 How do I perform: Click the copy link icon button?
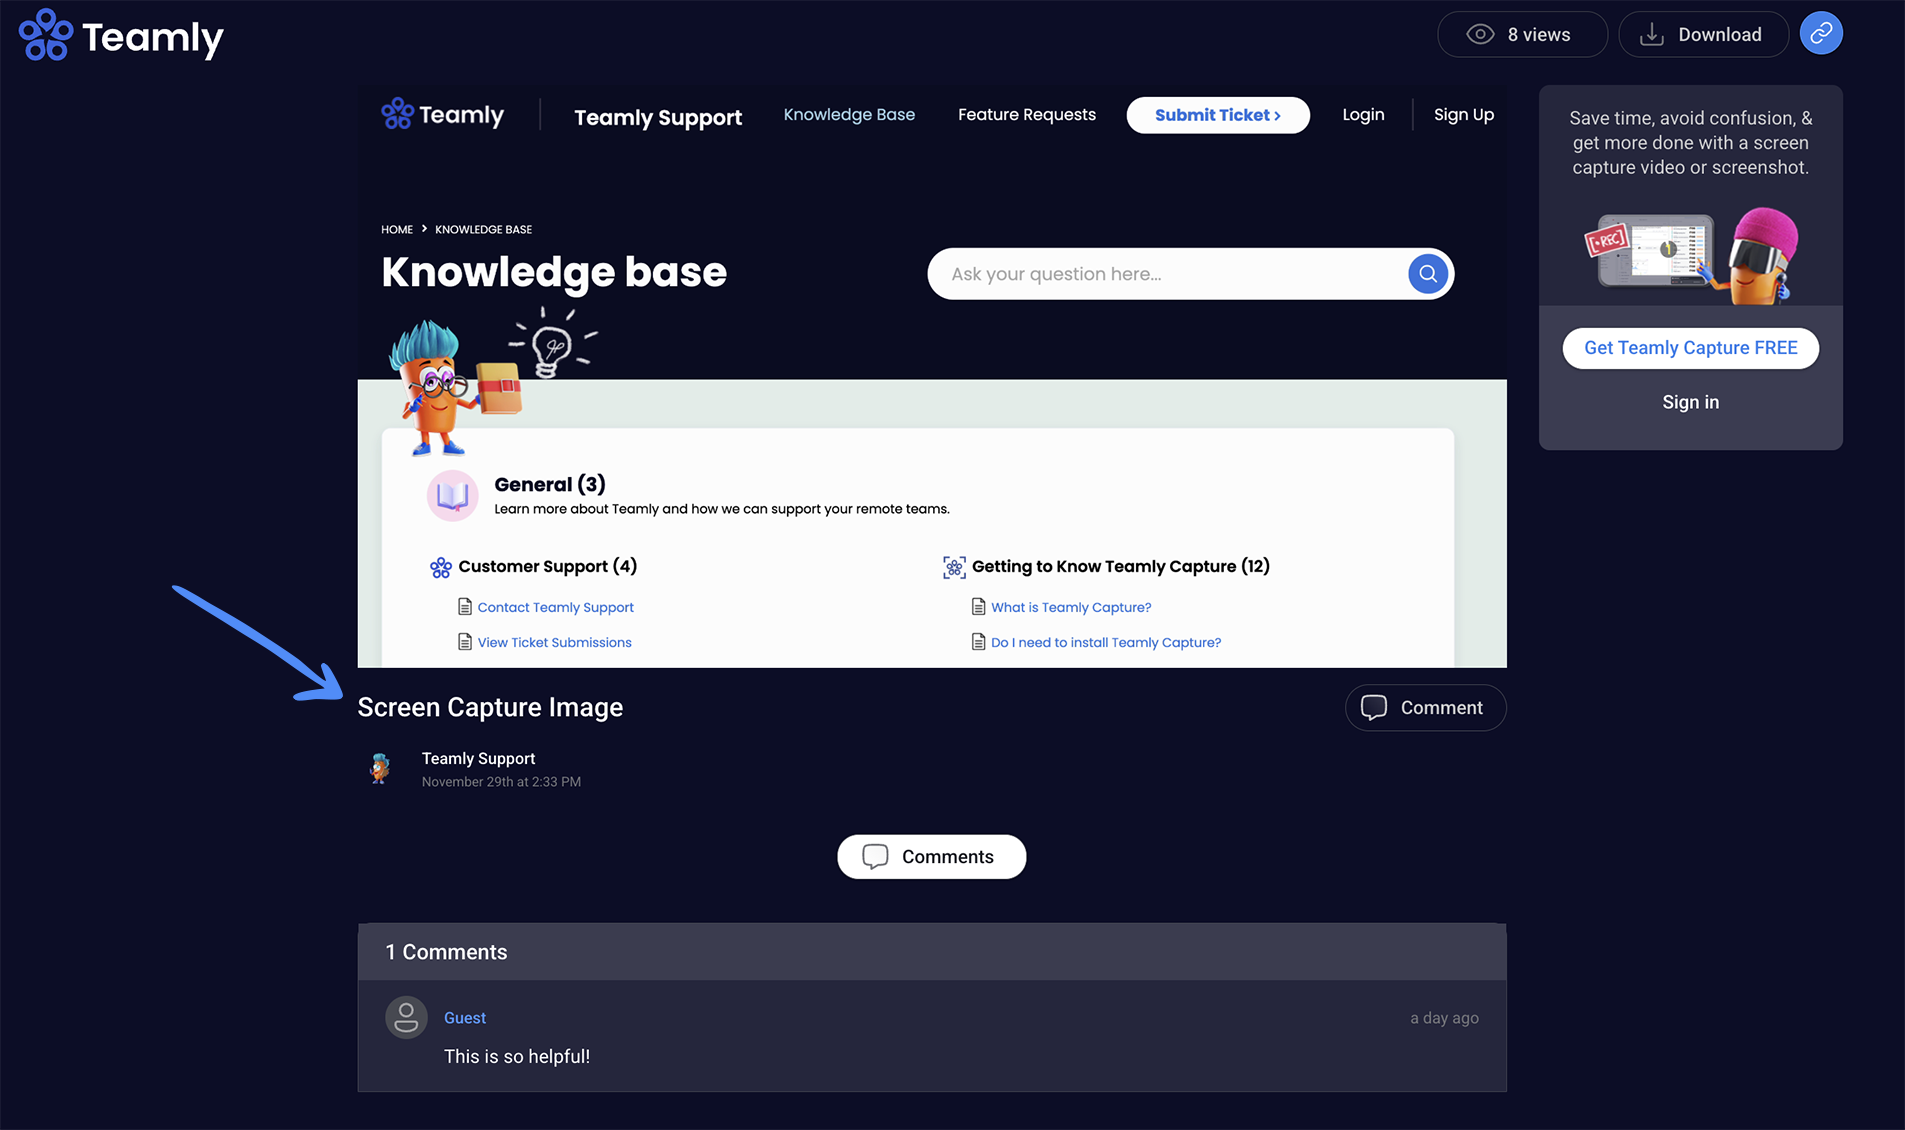pos(1821,34)
